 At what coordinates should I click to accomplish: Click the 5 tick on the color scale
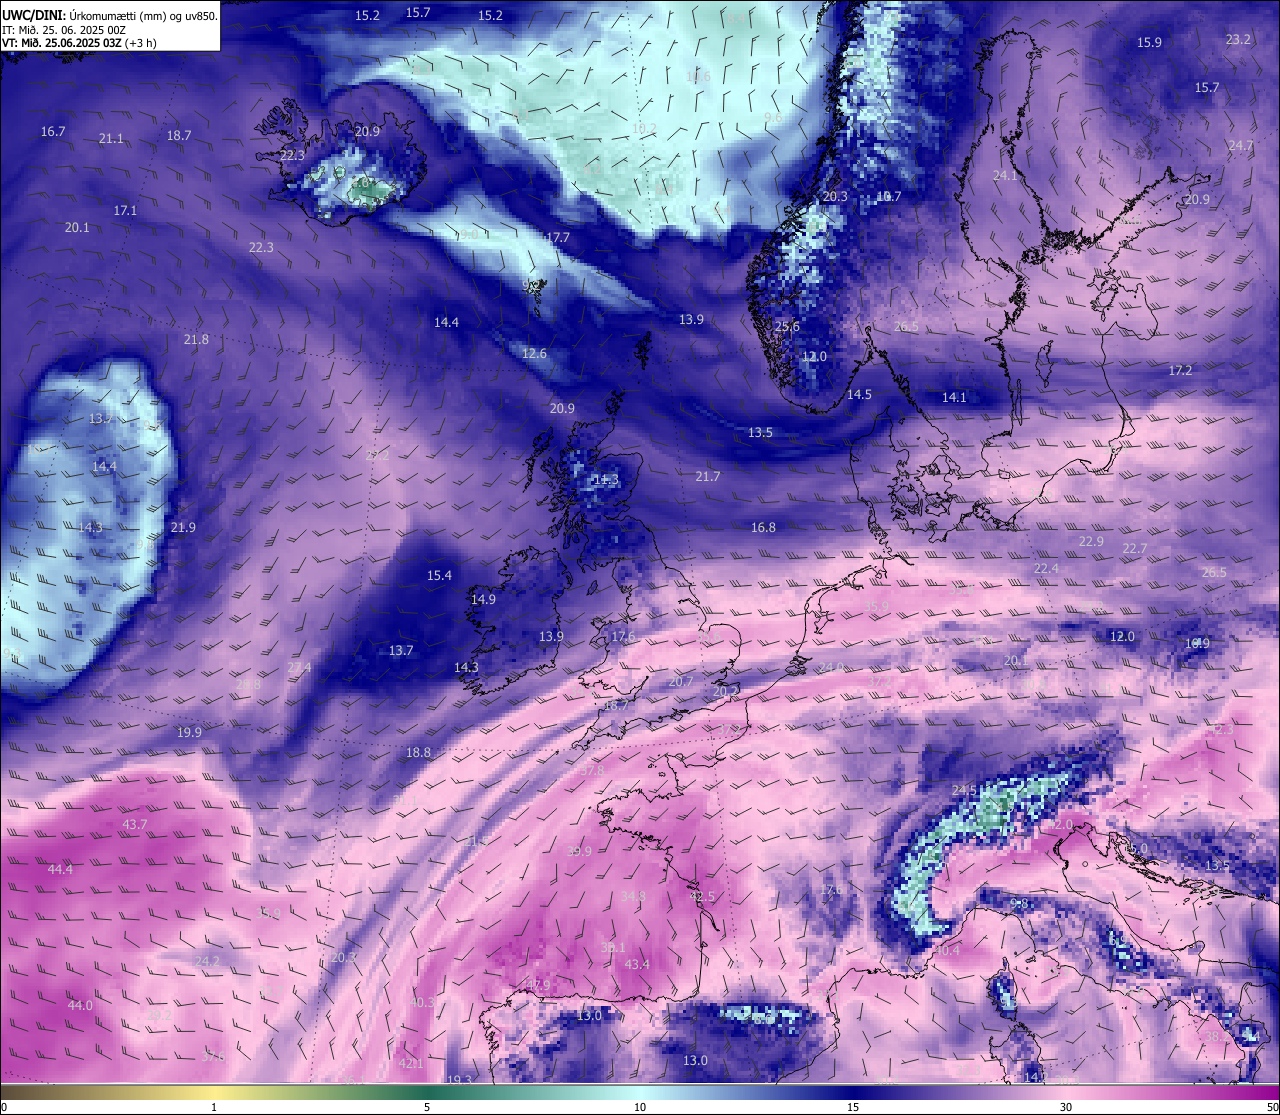tap(427, 1107)
